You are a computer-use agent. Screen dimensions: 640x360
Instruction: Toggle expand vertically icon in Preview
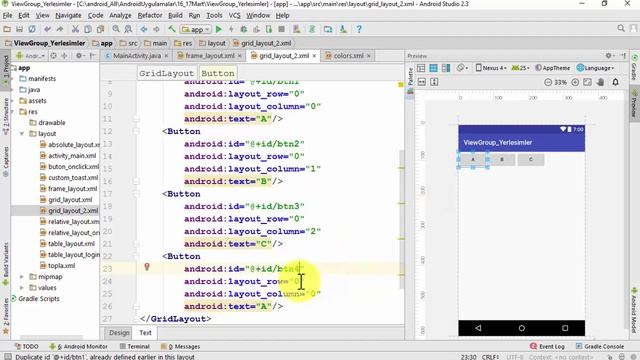pyautogui.click(x=434, y=82)
